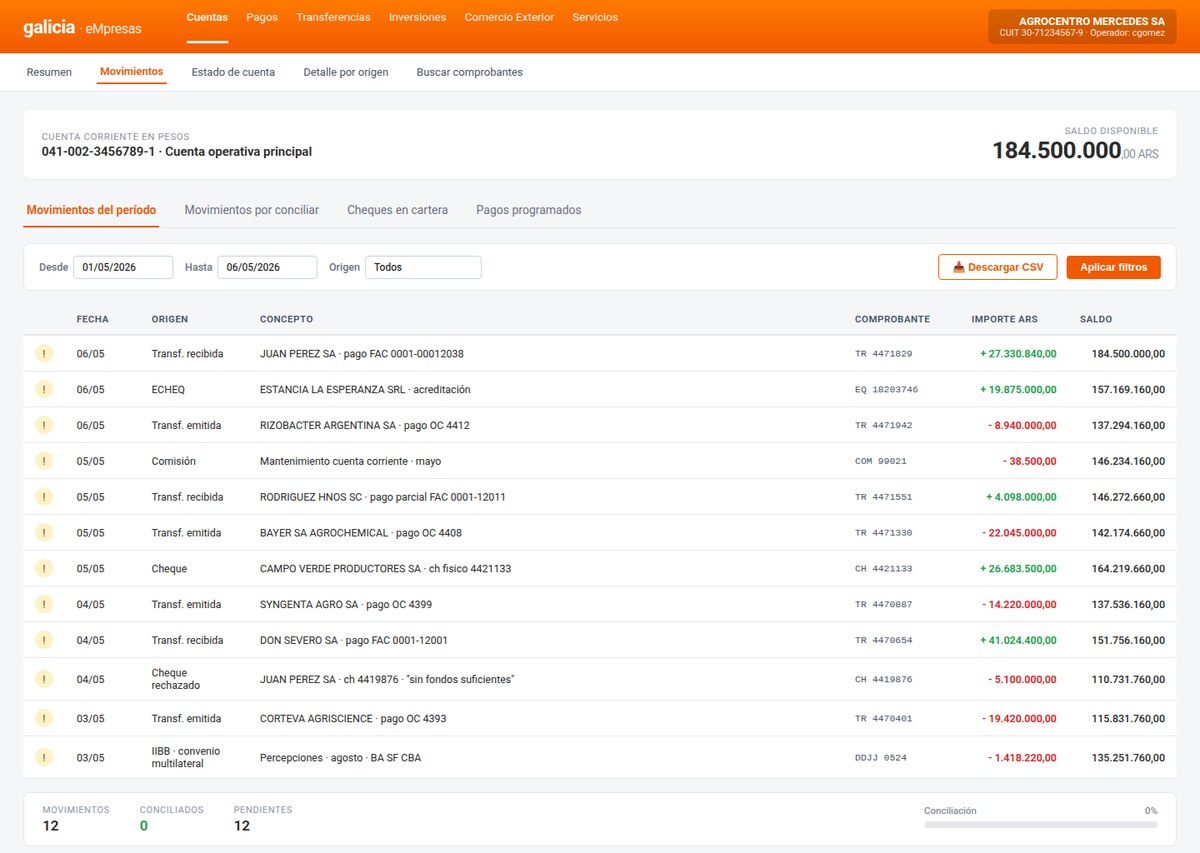Click the SALDO column header
This screenshot has height=853, width=1200.
(x=1096, y=319)
